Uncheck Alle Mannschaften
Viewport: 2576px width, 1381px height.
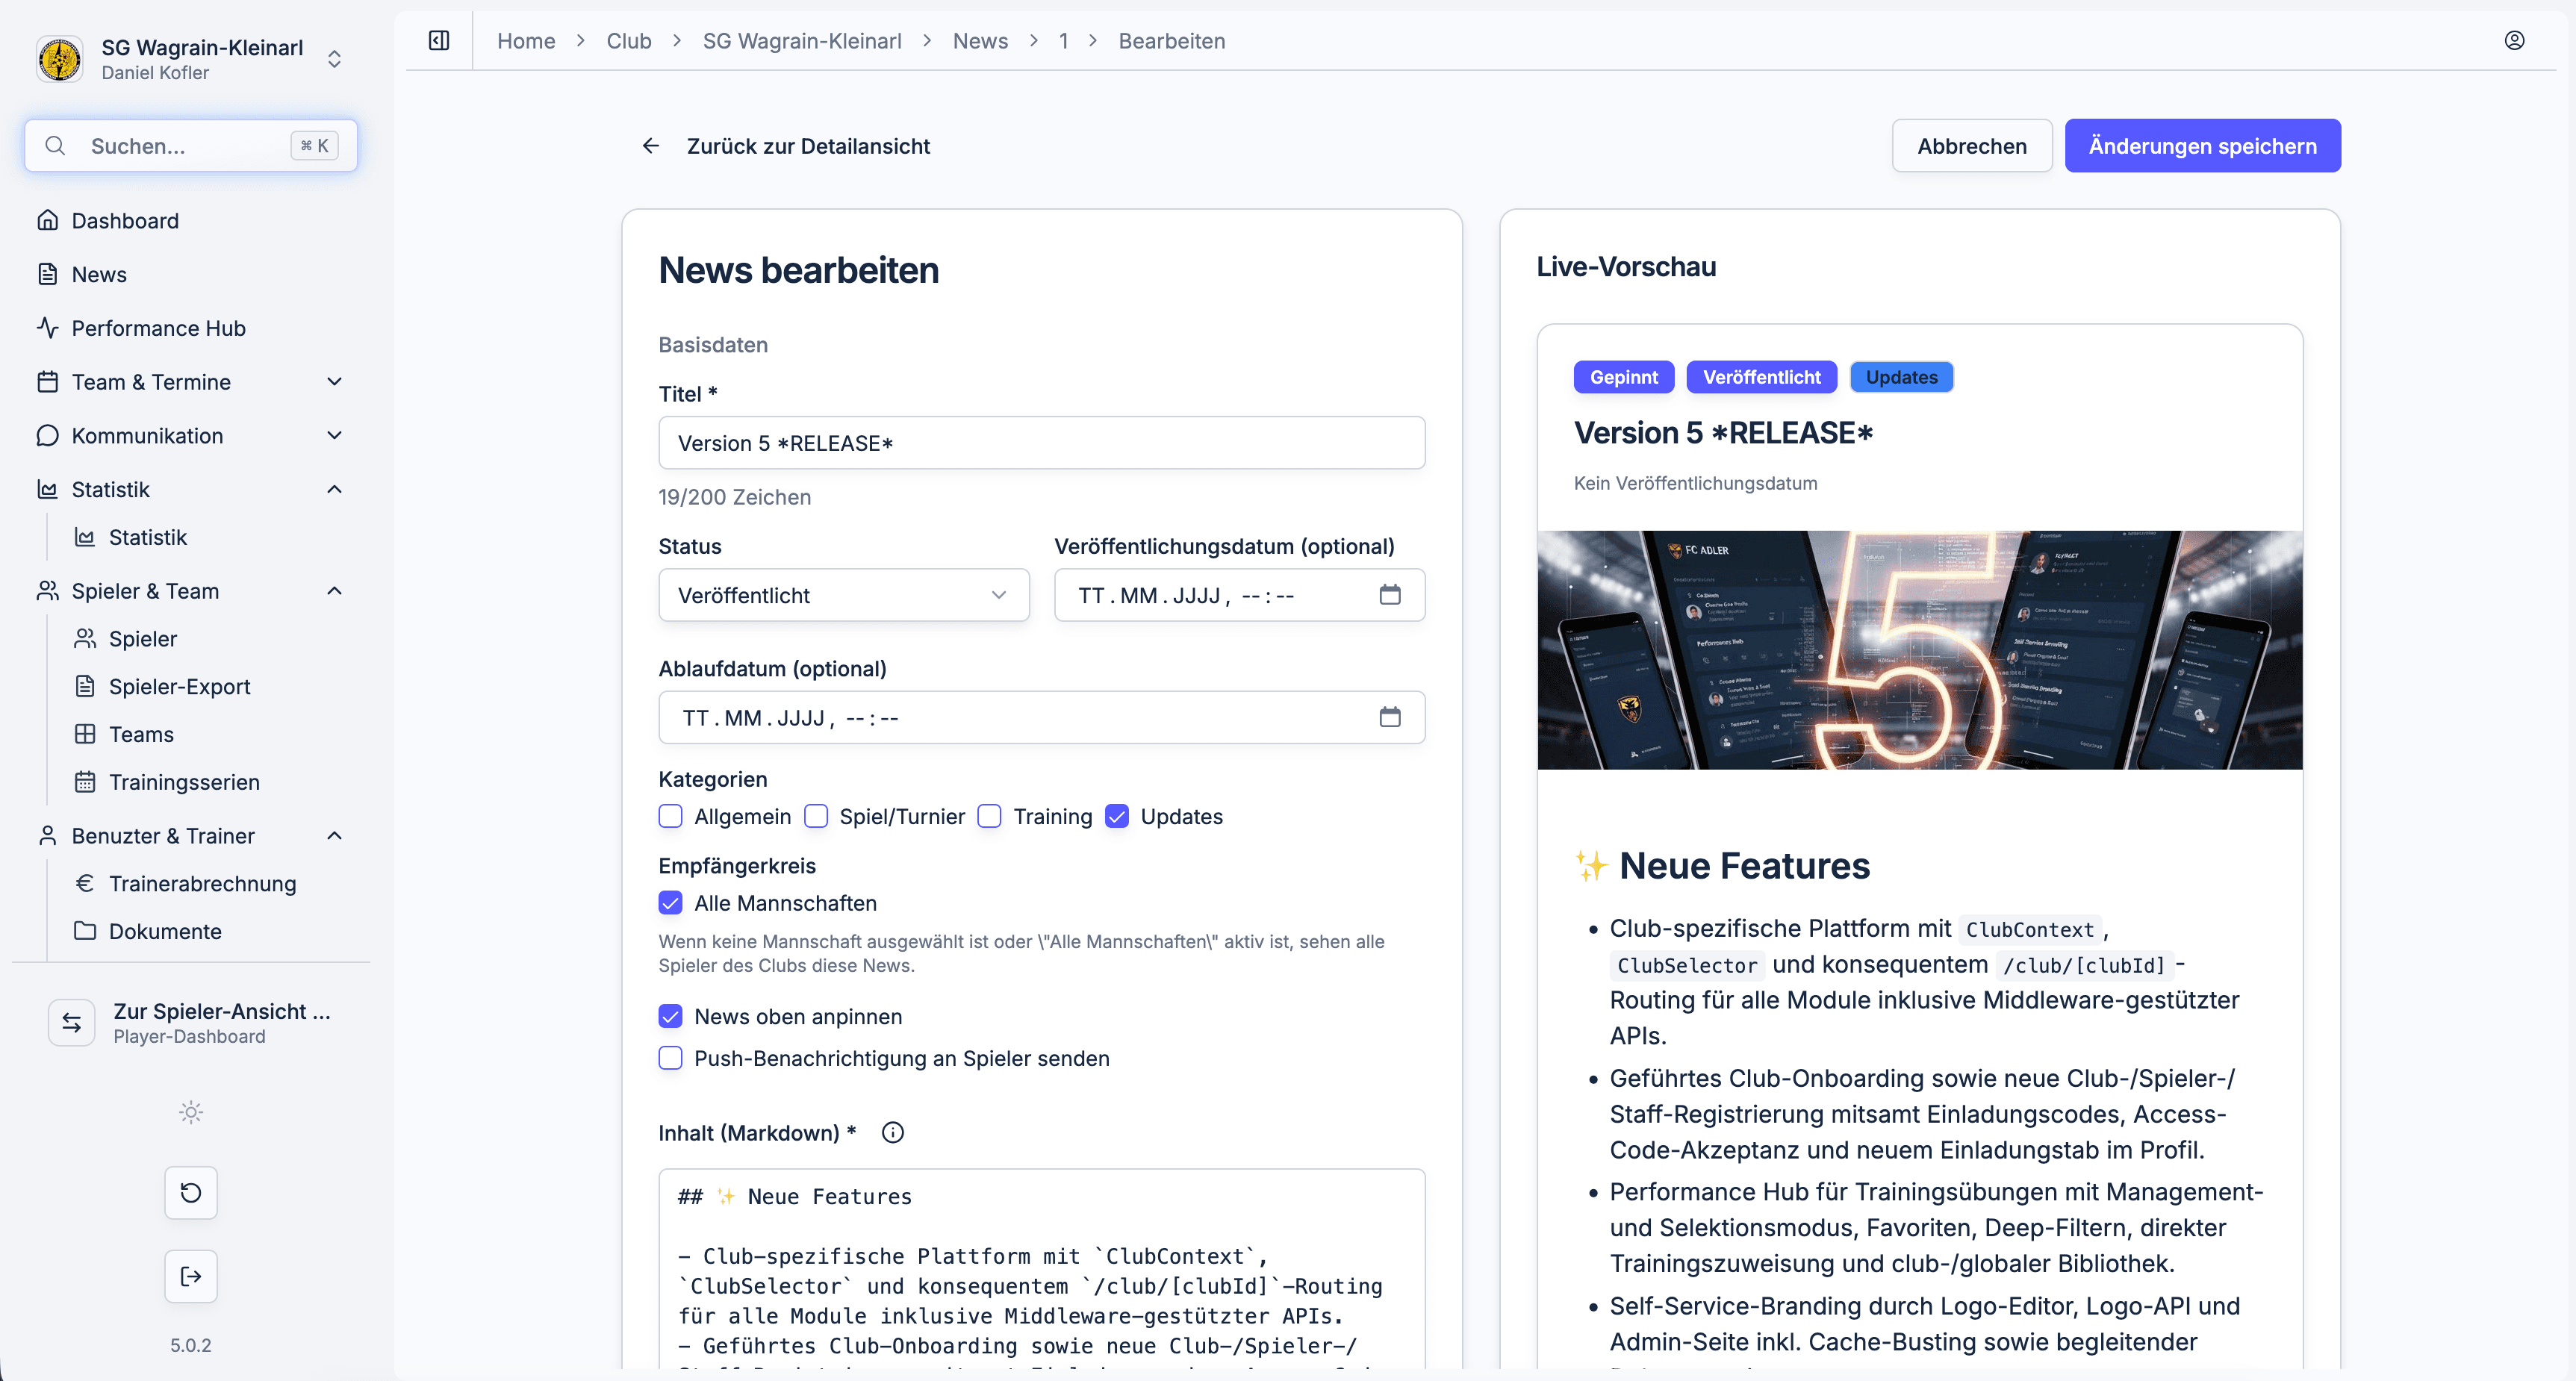tap(670, 903)
